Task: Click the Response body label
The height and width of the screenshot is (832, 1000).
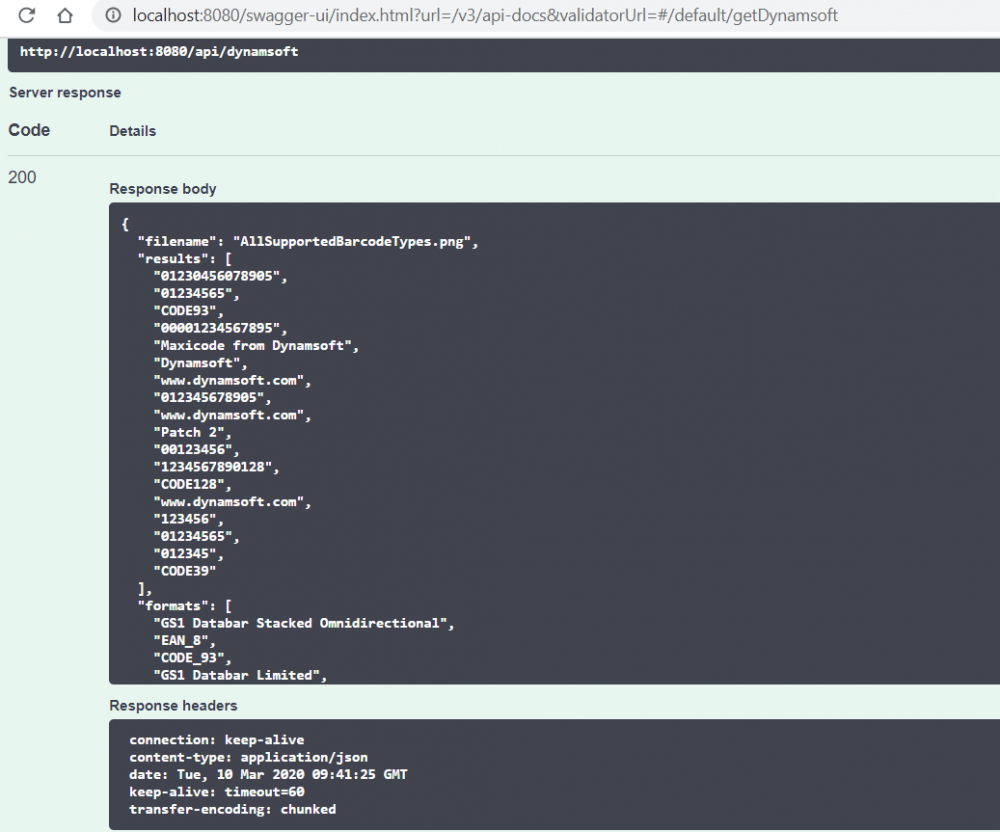Action: [162, 188]
